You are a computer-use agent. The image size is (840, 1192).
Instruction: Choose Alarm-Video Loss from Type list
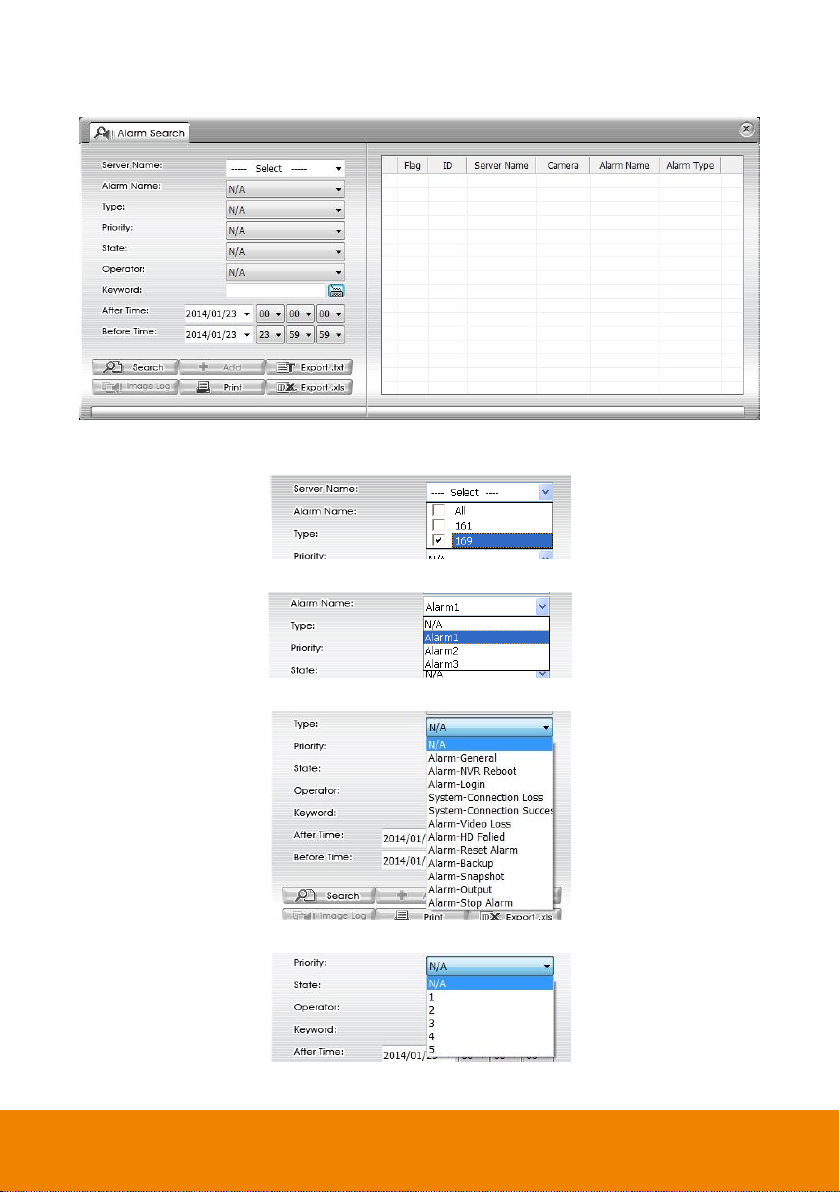pyautogui.click(x=490, y=823)
